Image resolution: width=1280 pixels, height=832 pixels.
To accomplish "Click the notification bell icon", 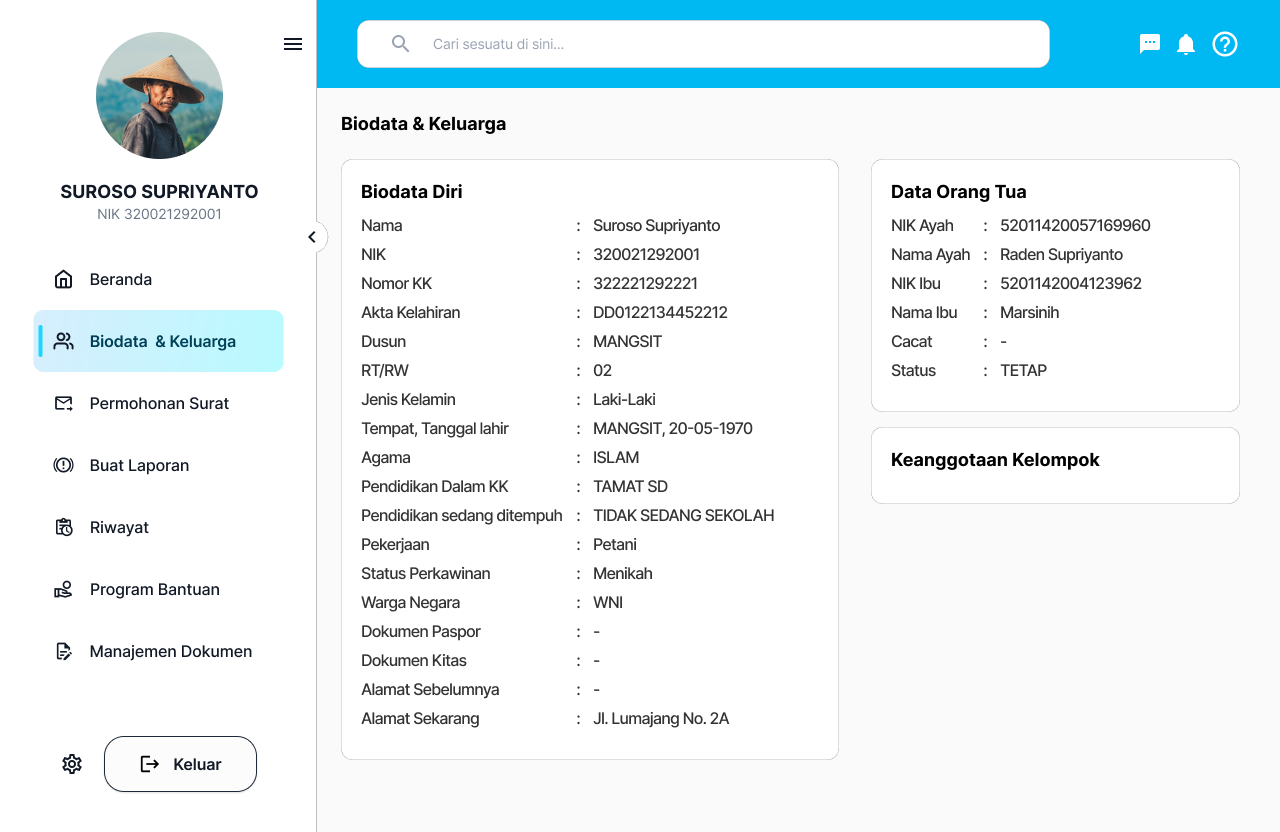I will tap(1186, 44).
